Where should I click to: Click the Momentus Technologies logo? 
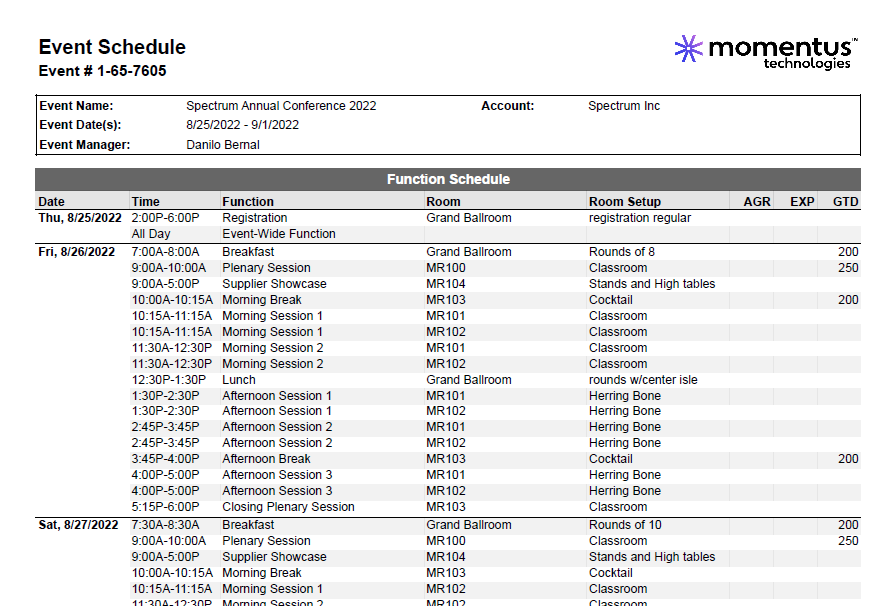pos(766,52)
